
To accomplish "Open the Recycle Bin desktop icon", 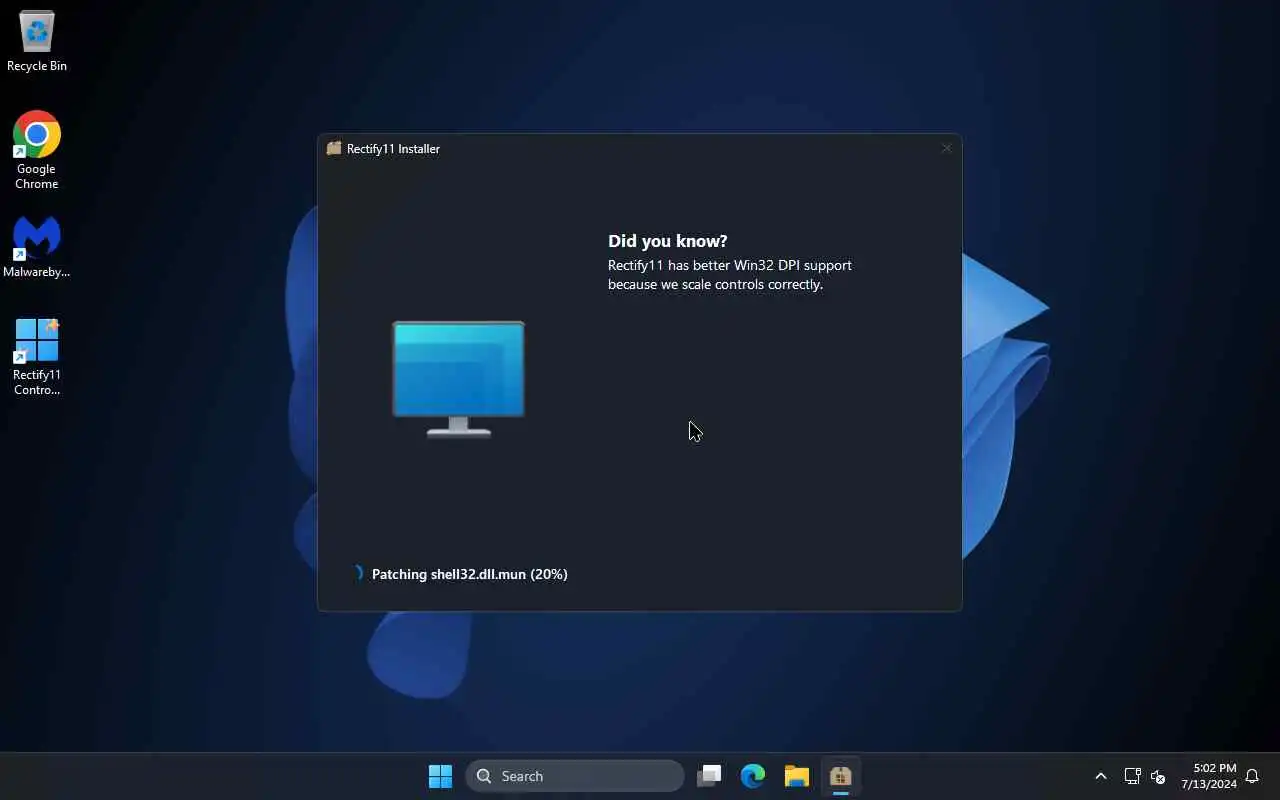I will [x=37, y=42].
